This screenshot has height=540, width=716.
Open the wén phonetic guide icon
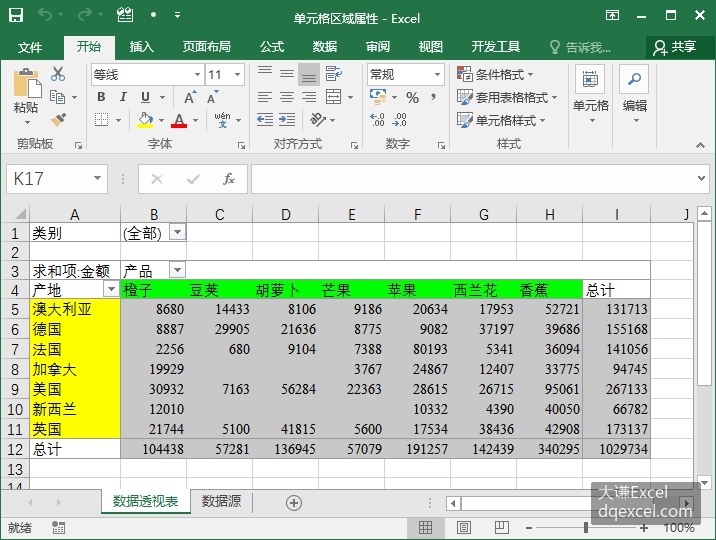click(x=222, y=120)
